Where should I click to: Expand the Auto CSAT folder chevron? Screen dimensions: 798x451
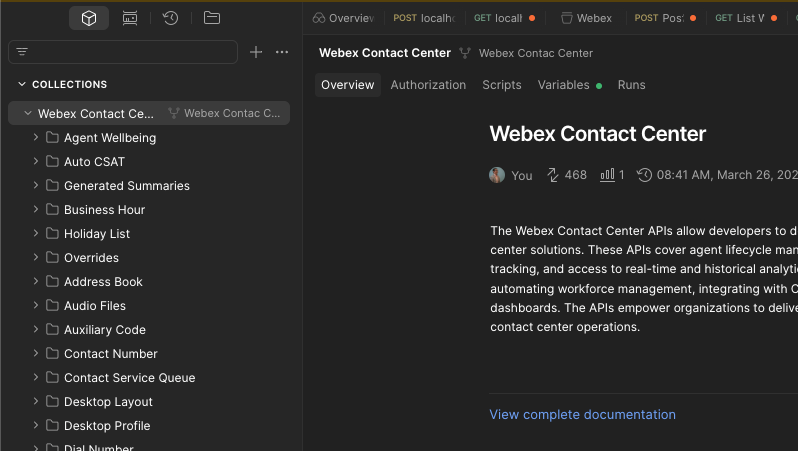click(x=36, y=161)
